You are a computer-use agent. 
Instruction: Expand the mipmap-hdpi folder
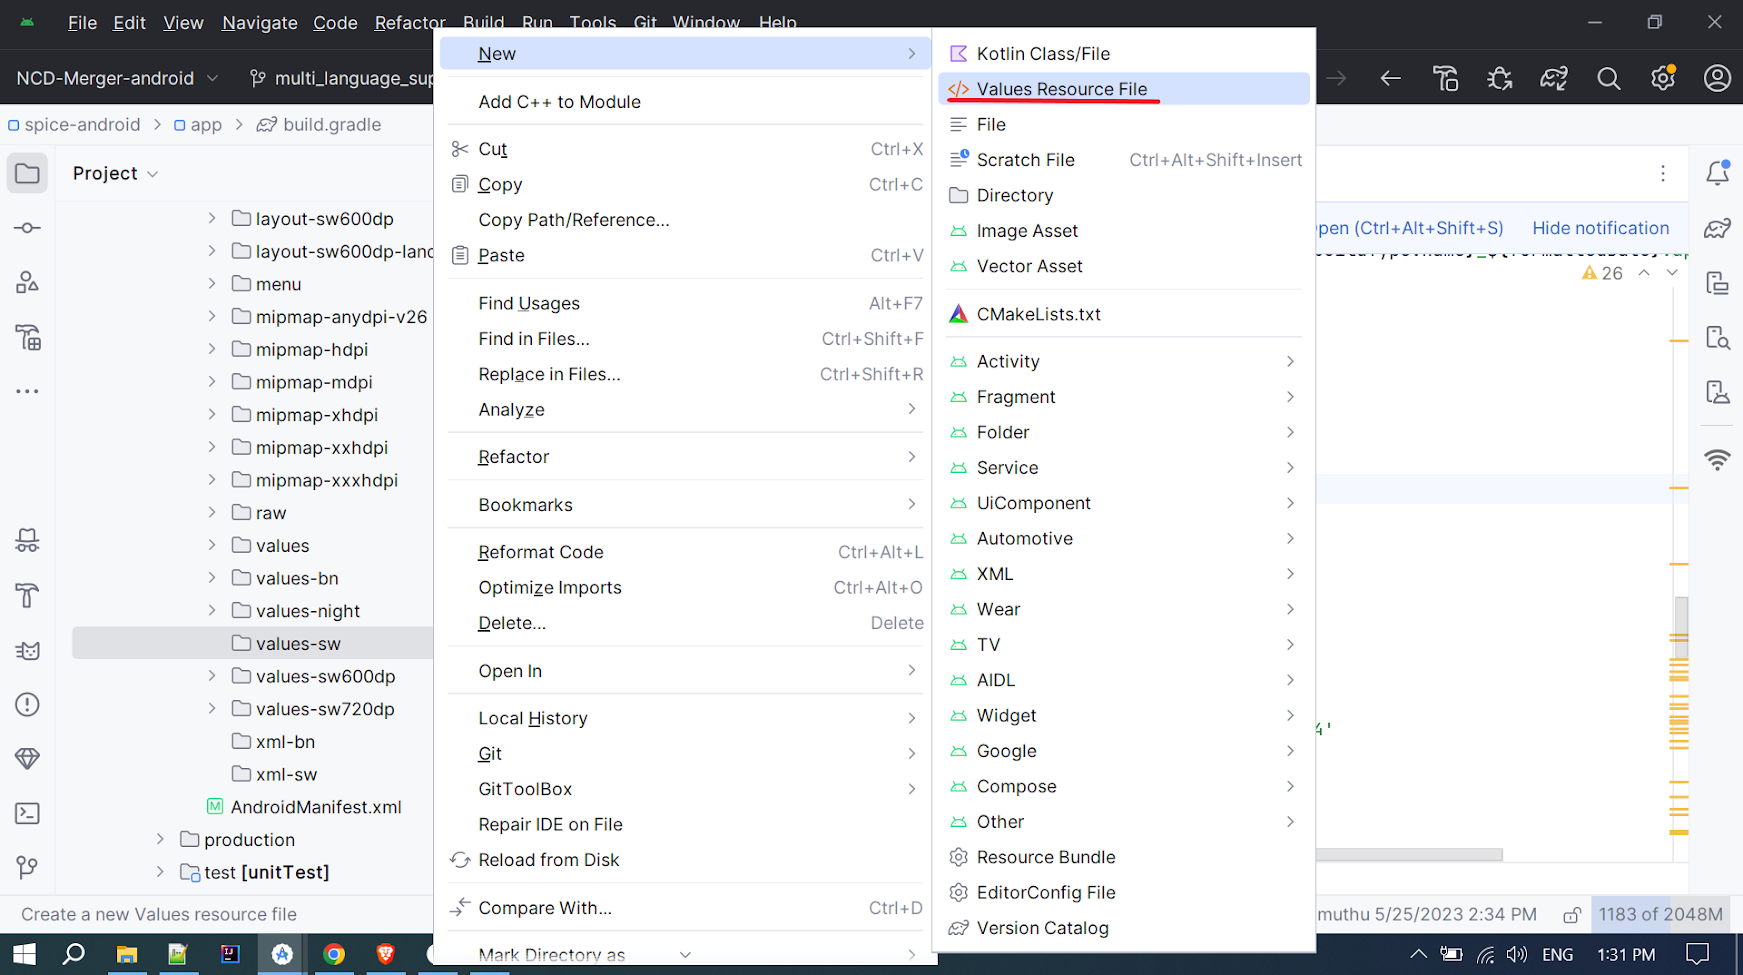click(x=212, y=349)
